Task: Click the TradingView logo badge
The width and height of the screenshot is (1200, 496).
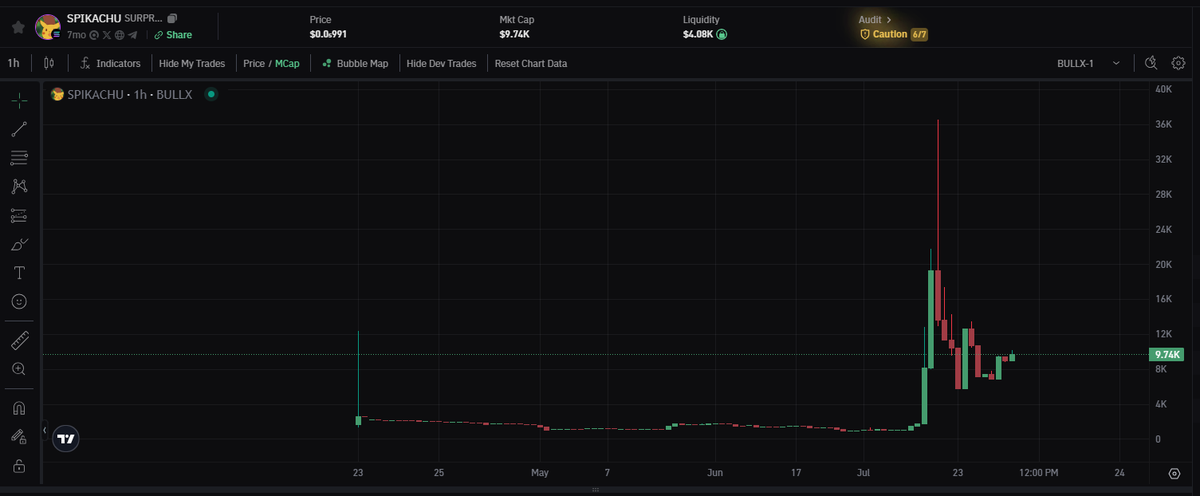Action: coord(67,438)
